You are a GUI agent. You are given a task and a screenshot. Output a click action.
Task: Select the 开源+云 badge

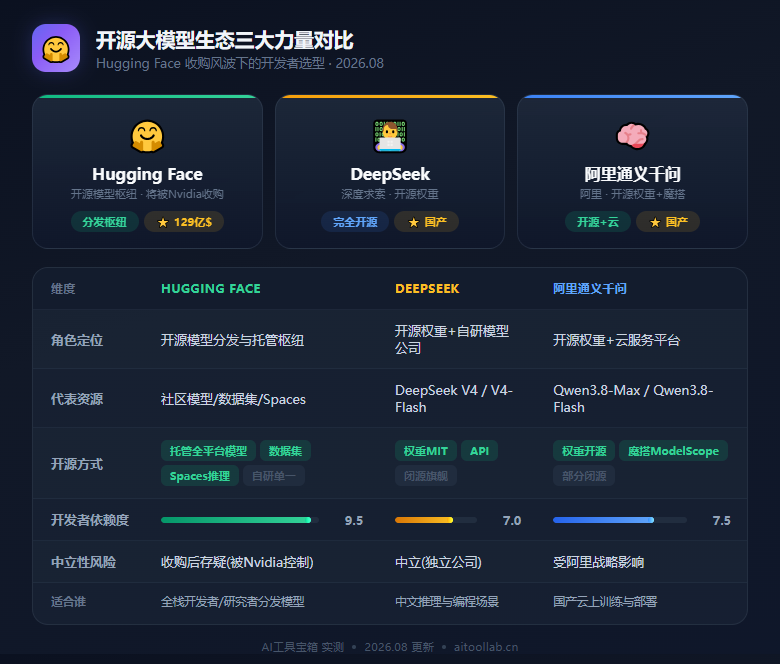[597, 222]
